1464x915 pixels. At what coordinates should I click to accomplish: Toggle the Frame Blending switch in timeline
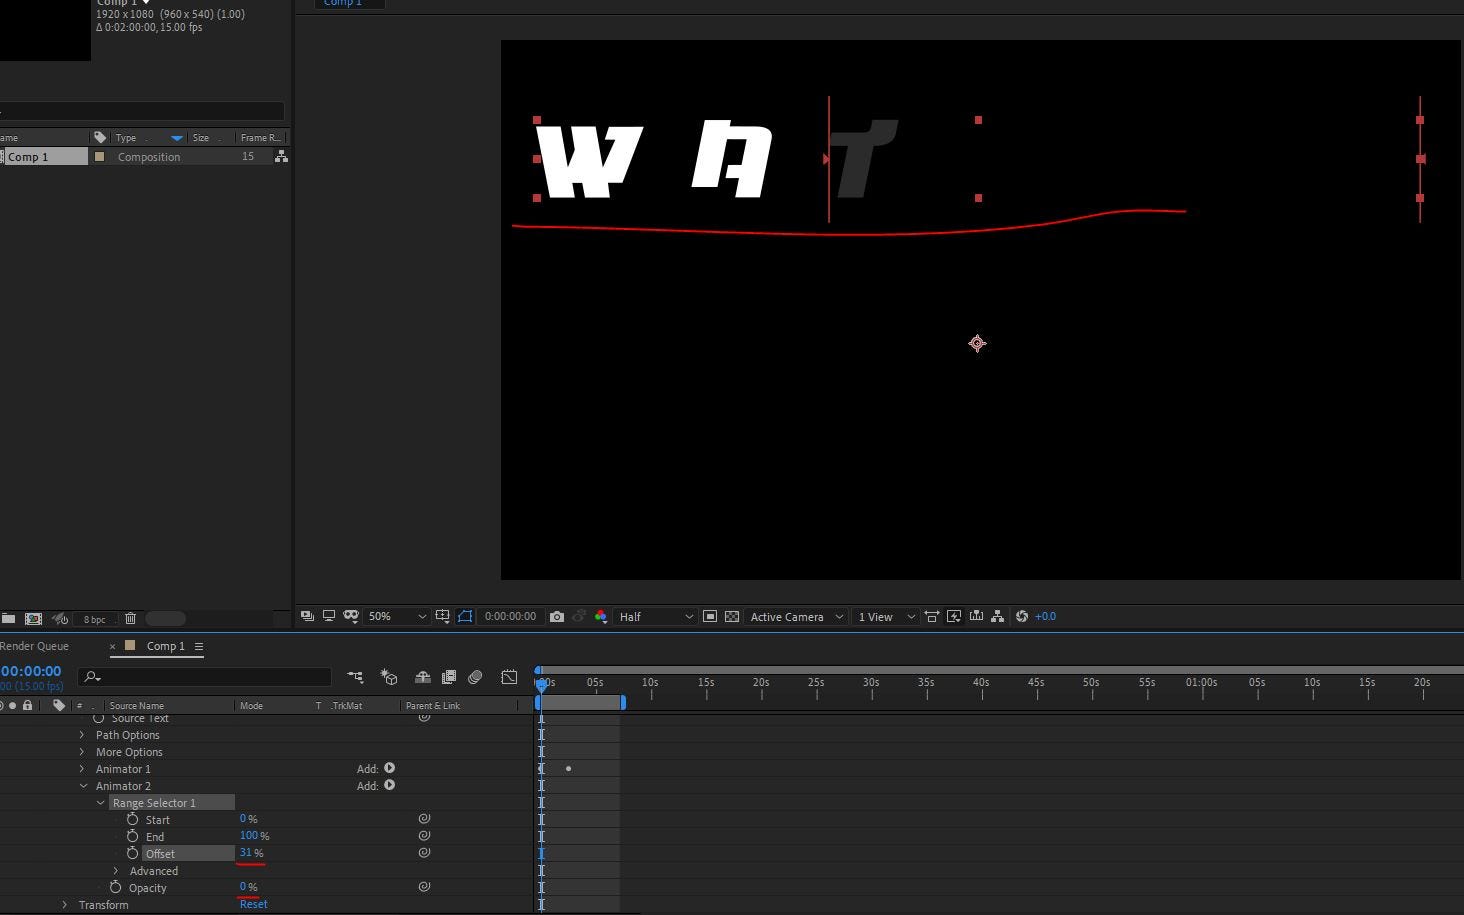coord(449,677)
